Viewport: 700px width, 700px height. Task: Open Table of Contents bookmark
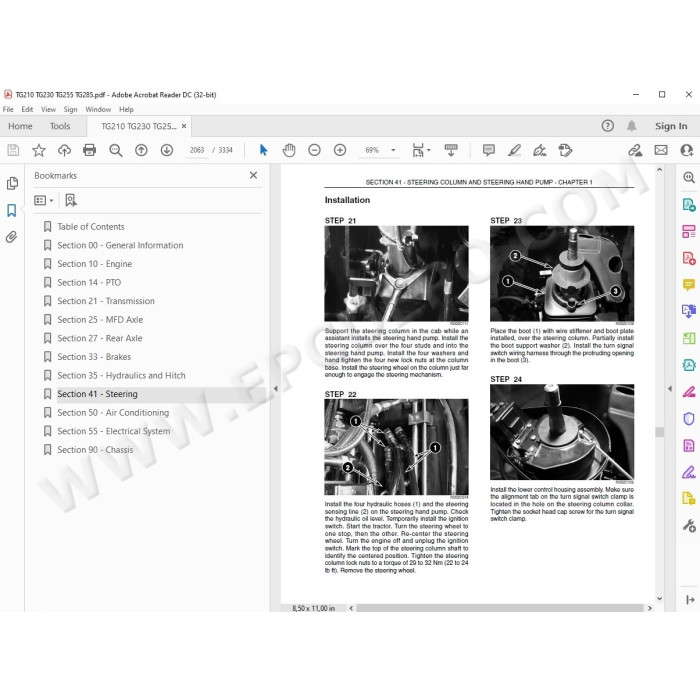tap(91, 227)
